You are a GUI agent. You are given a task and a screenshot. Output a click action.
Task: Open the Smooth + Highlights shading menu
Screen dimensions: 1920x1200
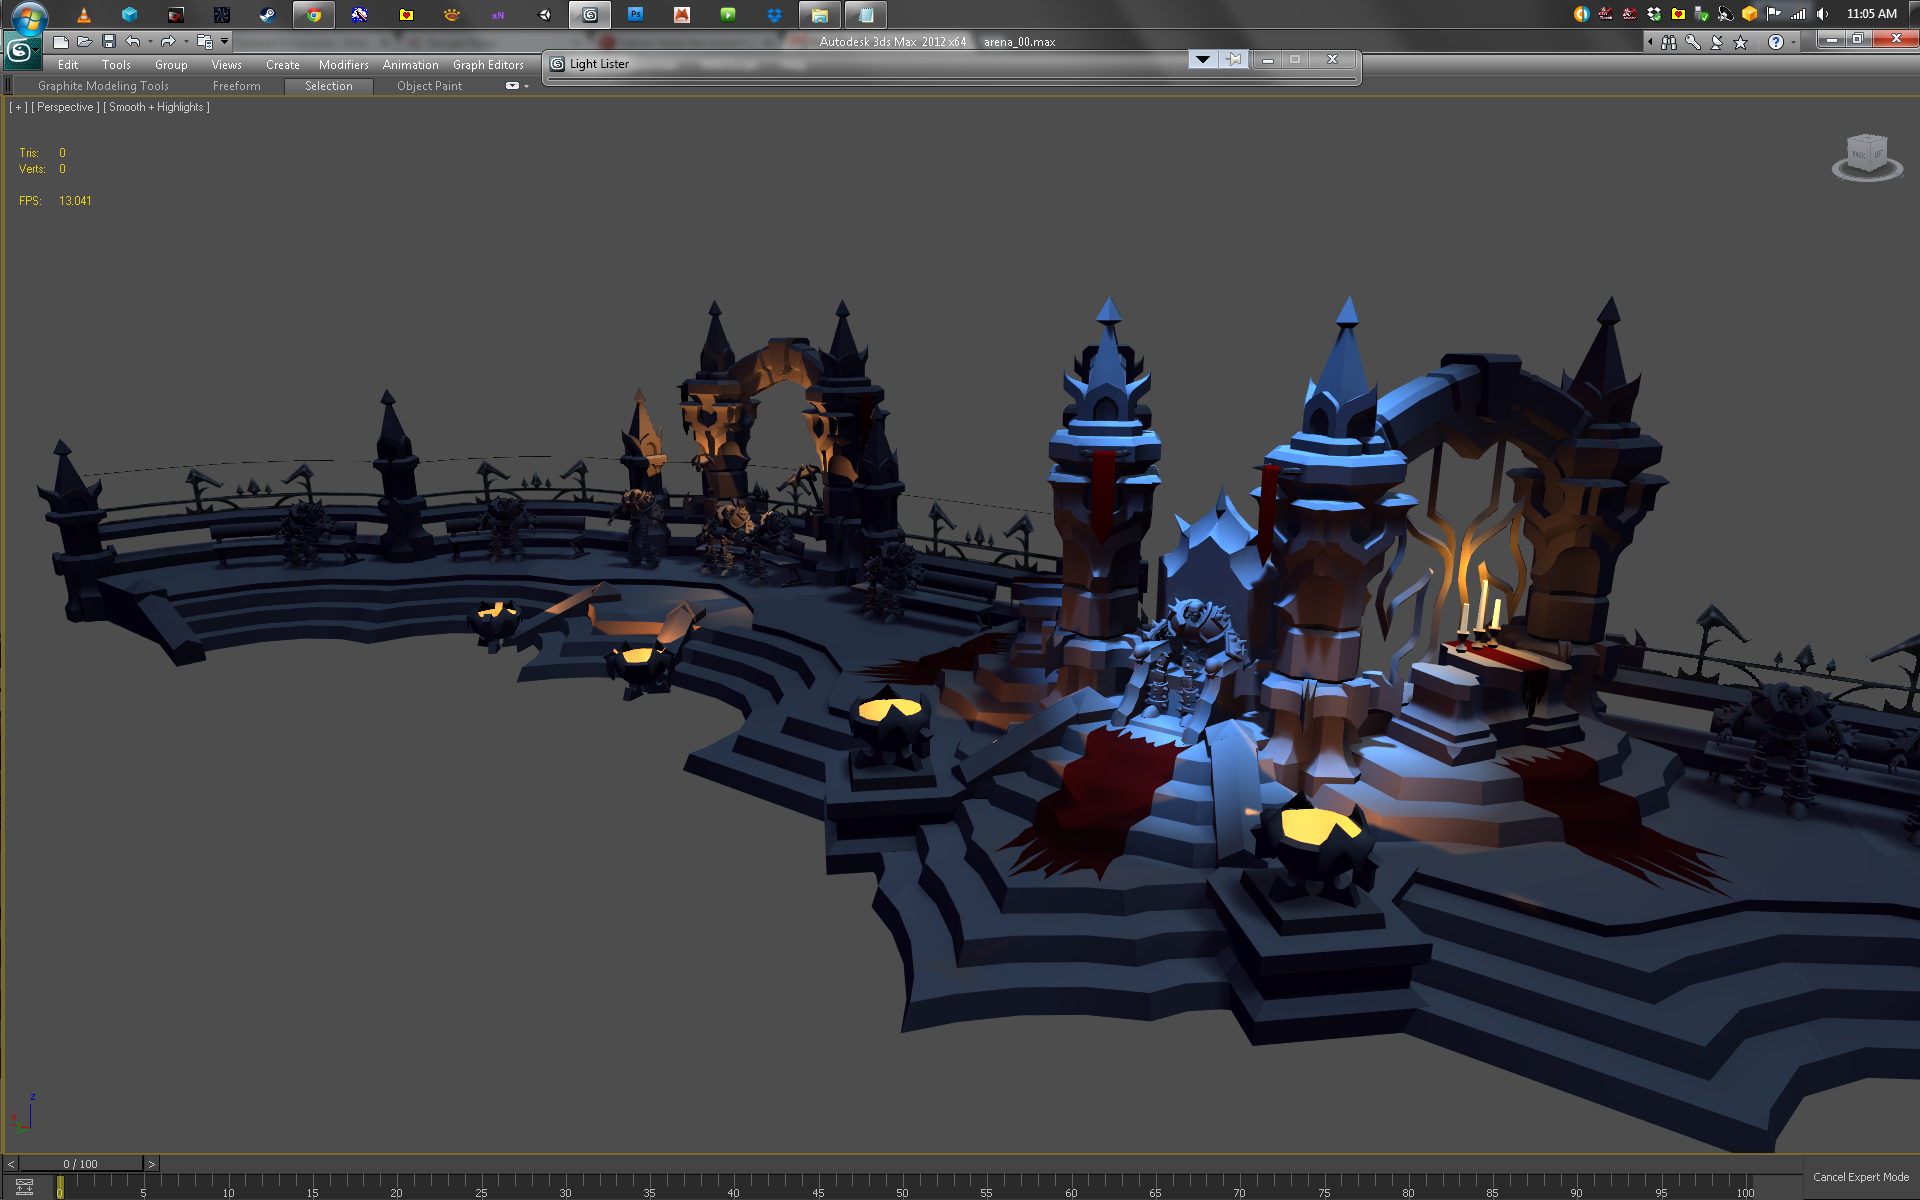coord(156,107)
